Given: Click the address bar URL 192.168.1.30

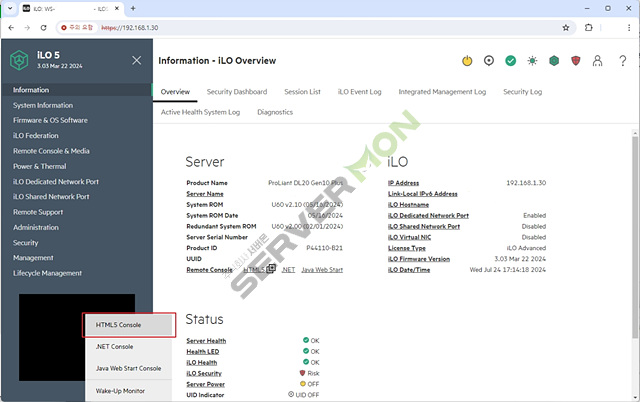Looking at the screenshot, I should coord(129,28).
